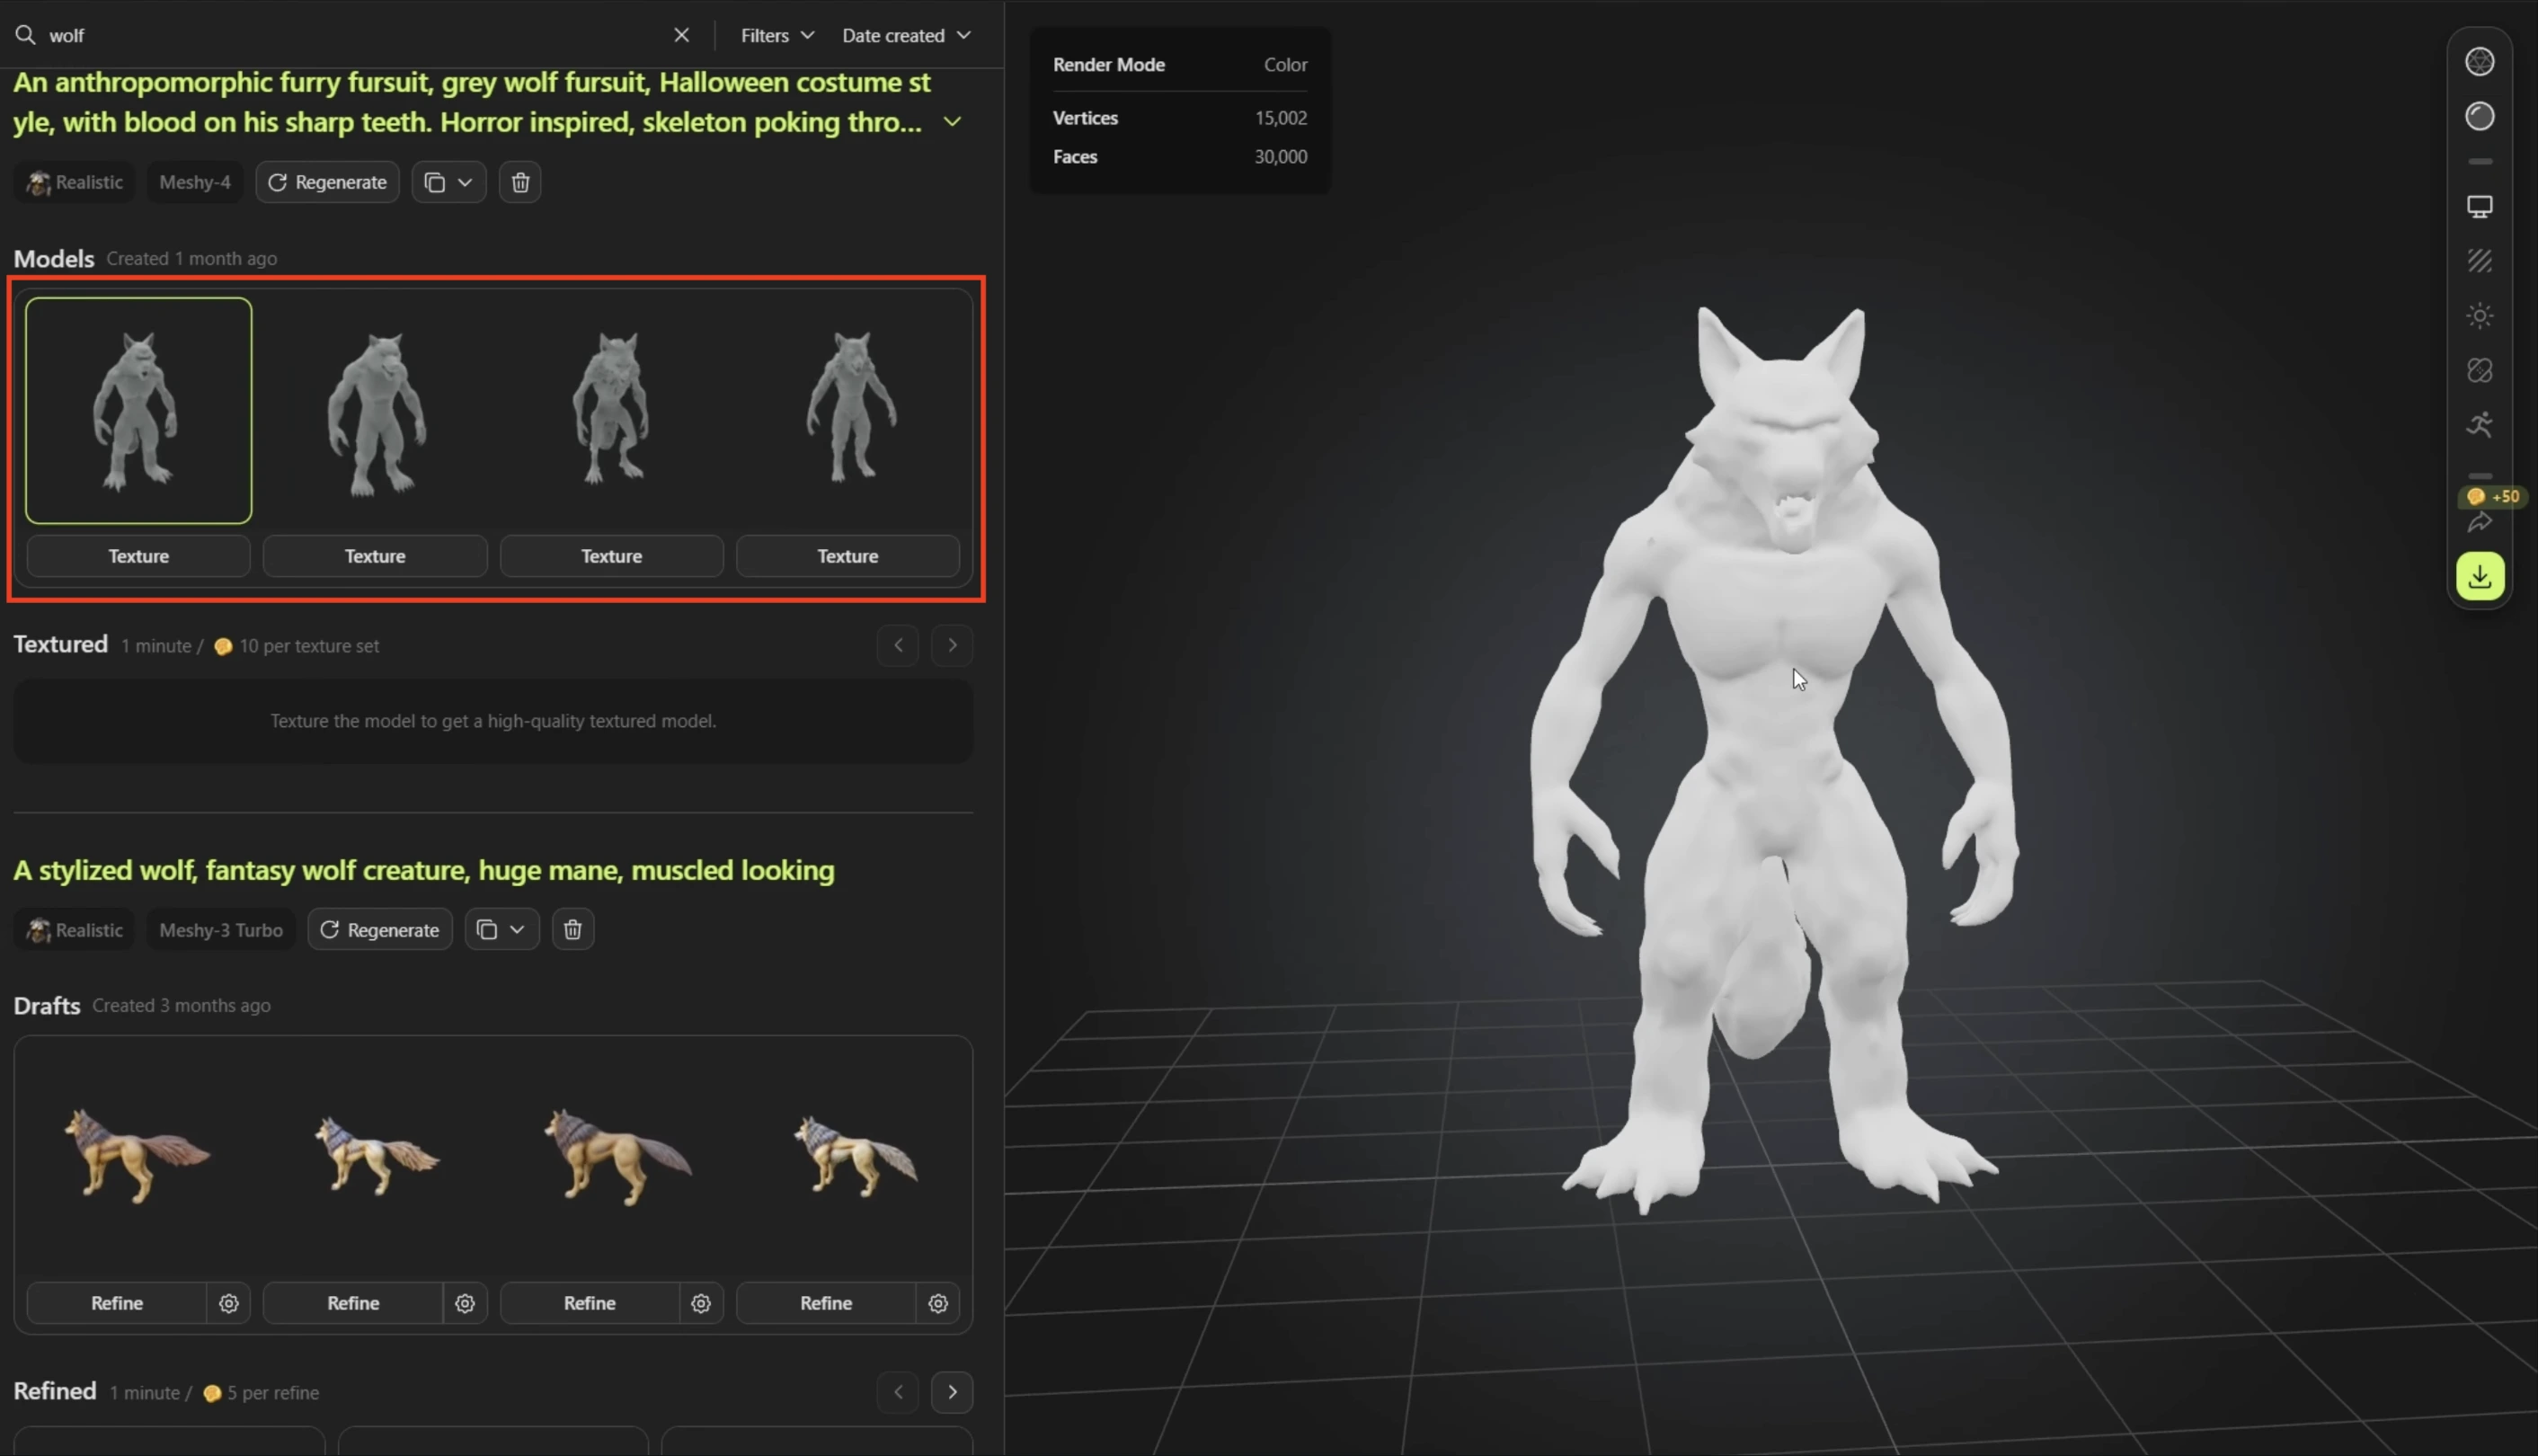
Task: Regenerate the stylized wolf creature prompt
Action: tap(379, 929)
